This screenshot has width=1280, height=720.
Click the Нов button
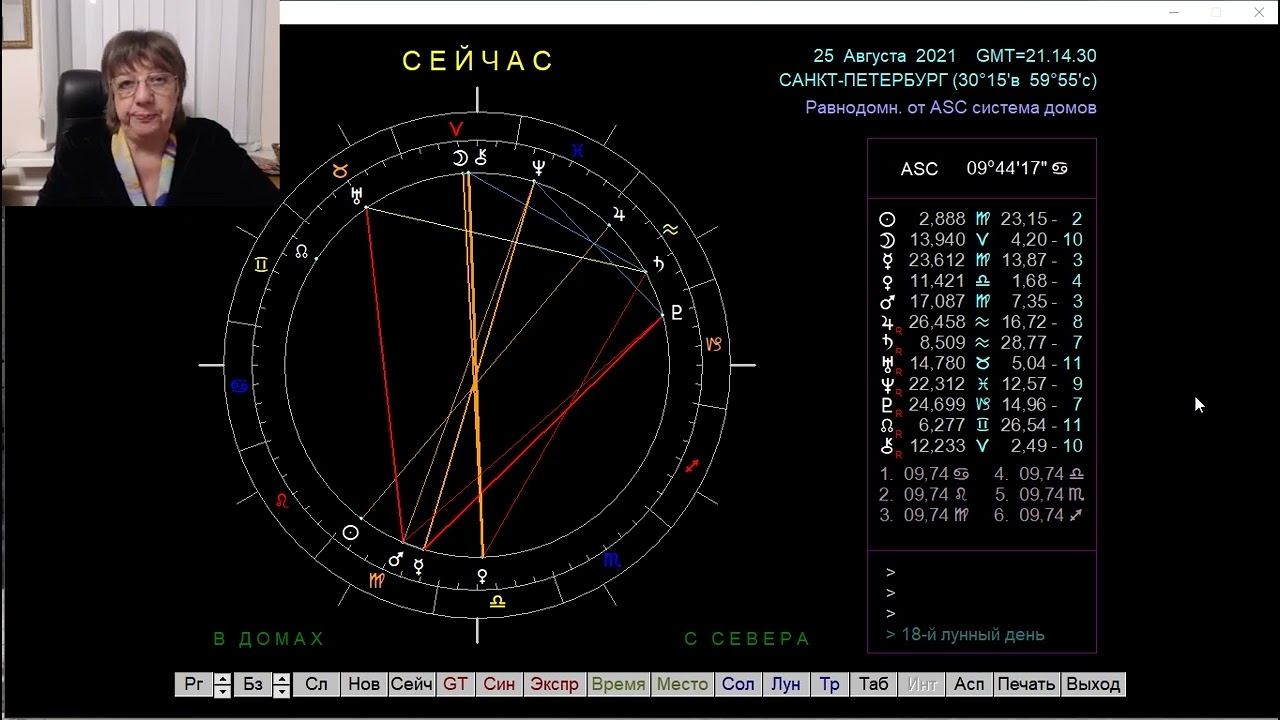tap(364, 684)
